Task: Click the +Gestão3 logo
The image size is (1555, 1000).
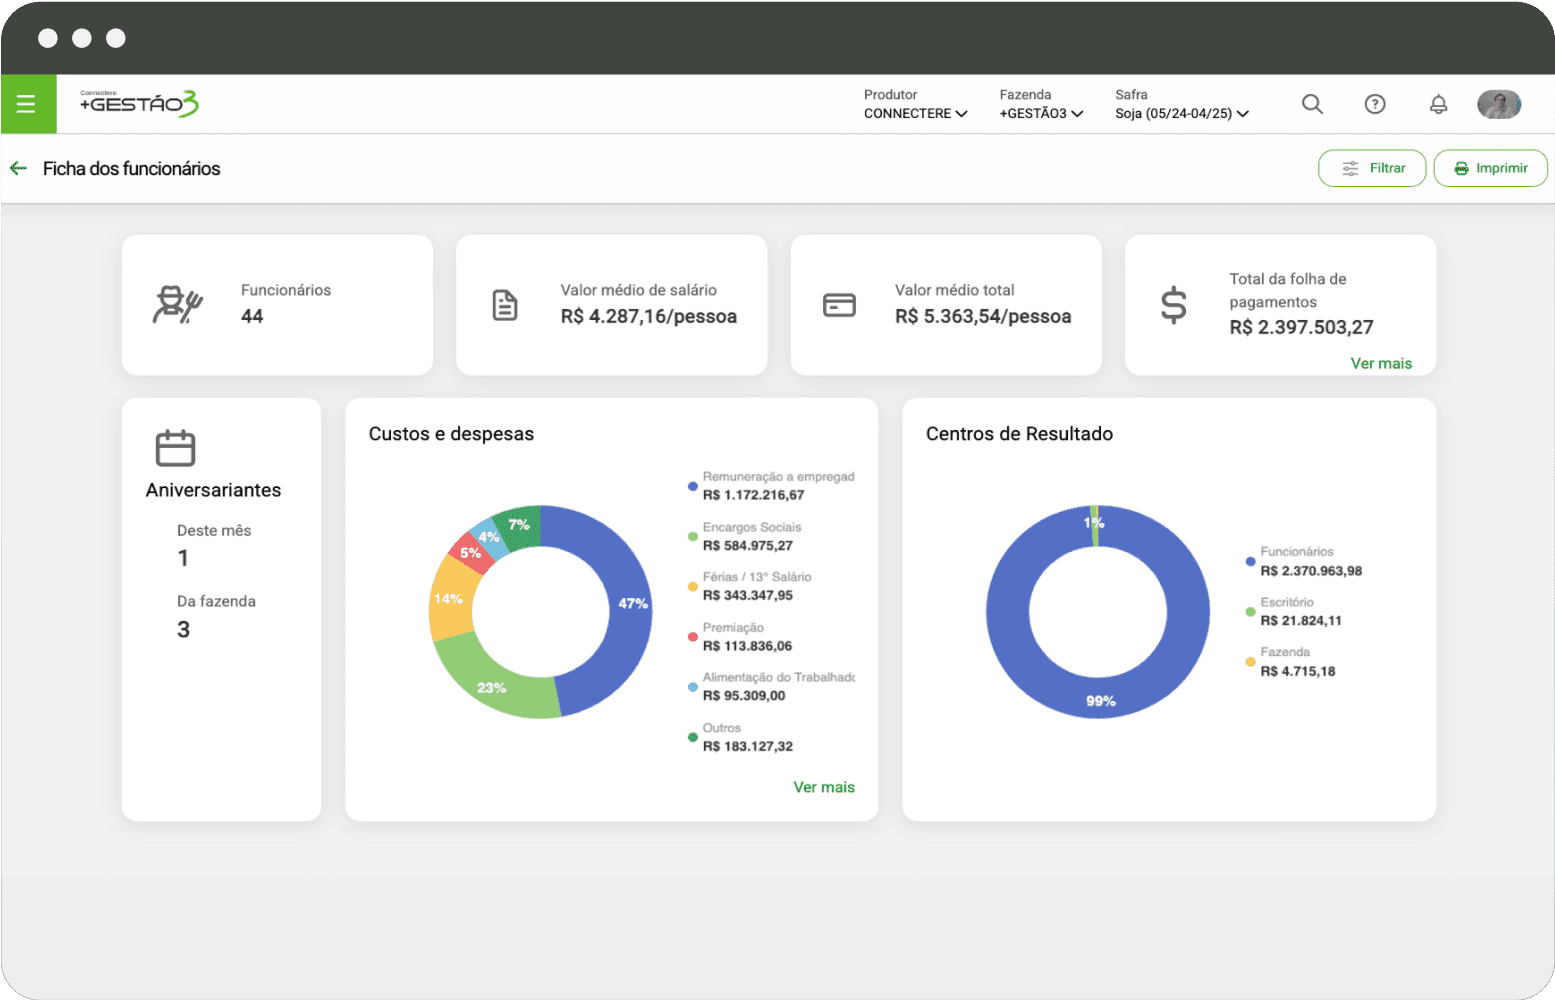Action: click(139, 103)
